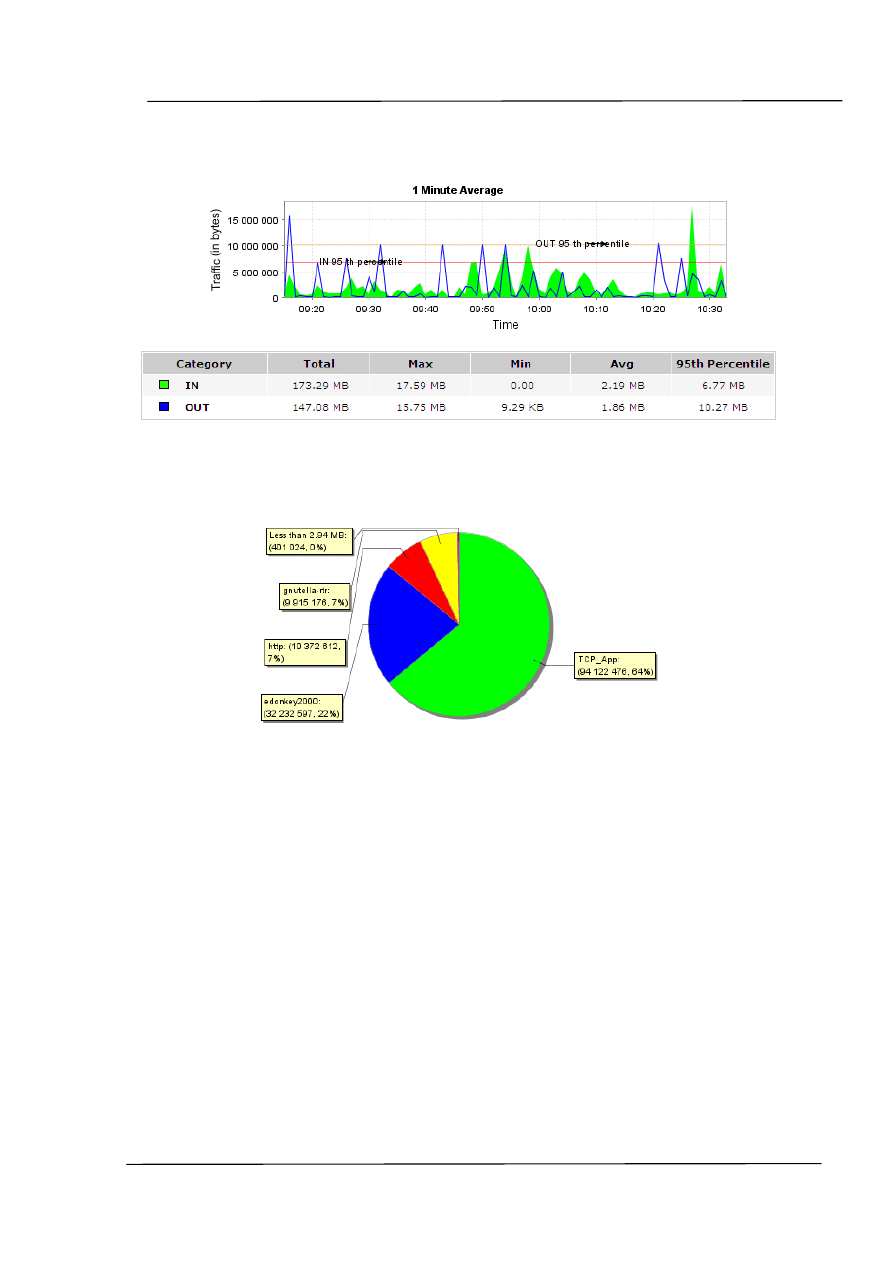
Task: Select the IN row total 173.29 MB
Action: click(319, 385)
